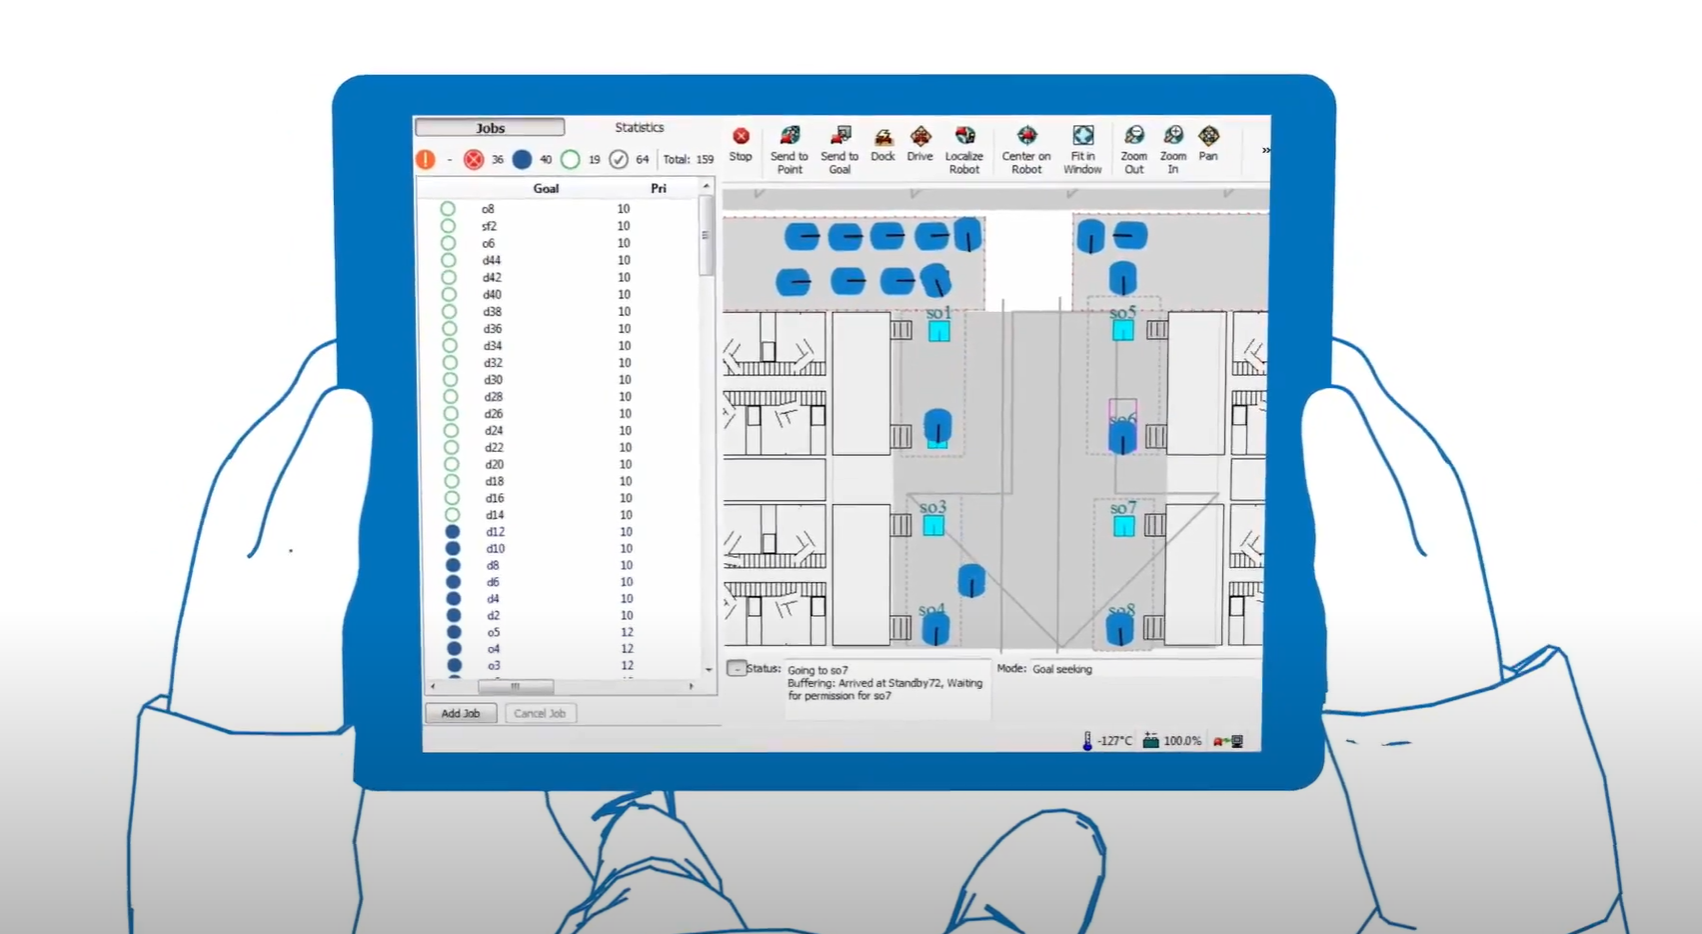Select the Send to Point tool
The height and width of the screenshot is (934, 1702).
789,136
